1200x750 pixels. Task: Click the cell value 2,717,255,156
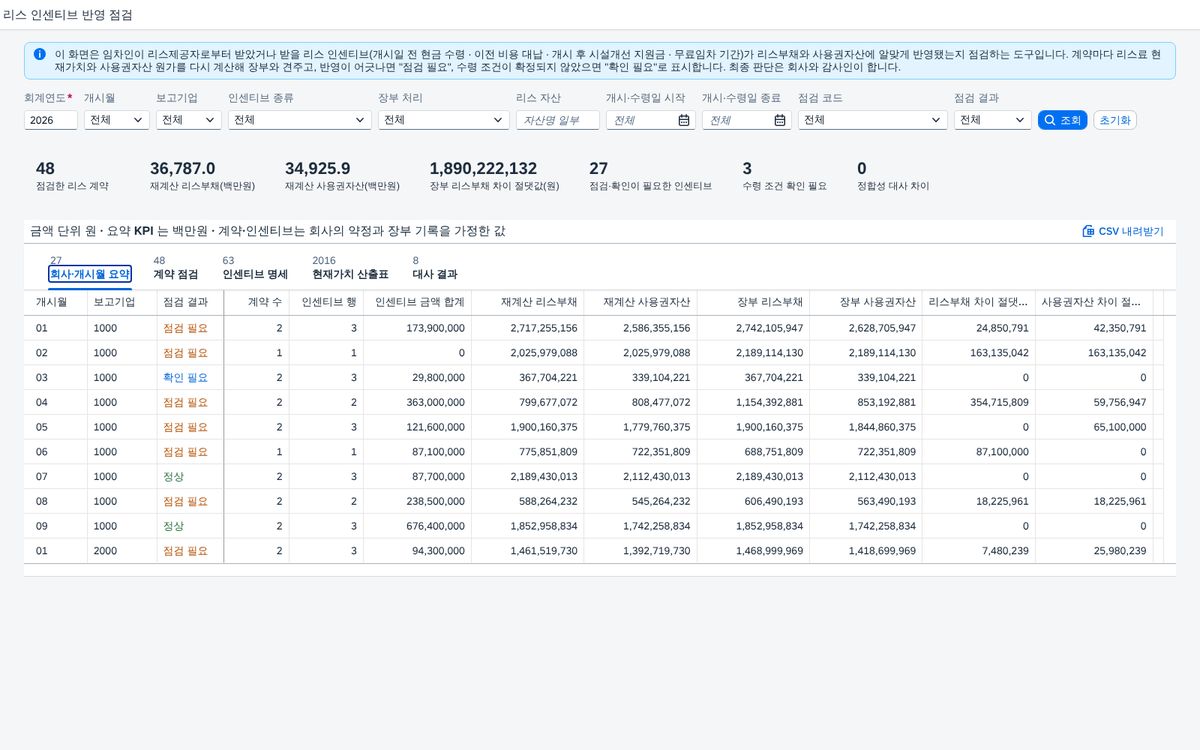click(x=543, y=328)
